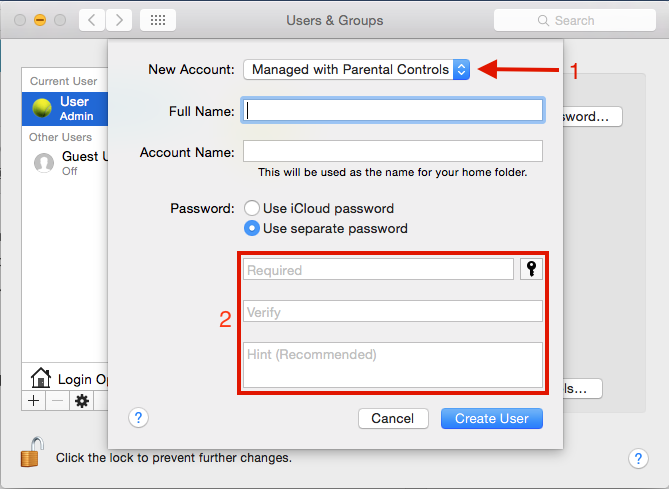Click the Account Name field

(393, 151)
